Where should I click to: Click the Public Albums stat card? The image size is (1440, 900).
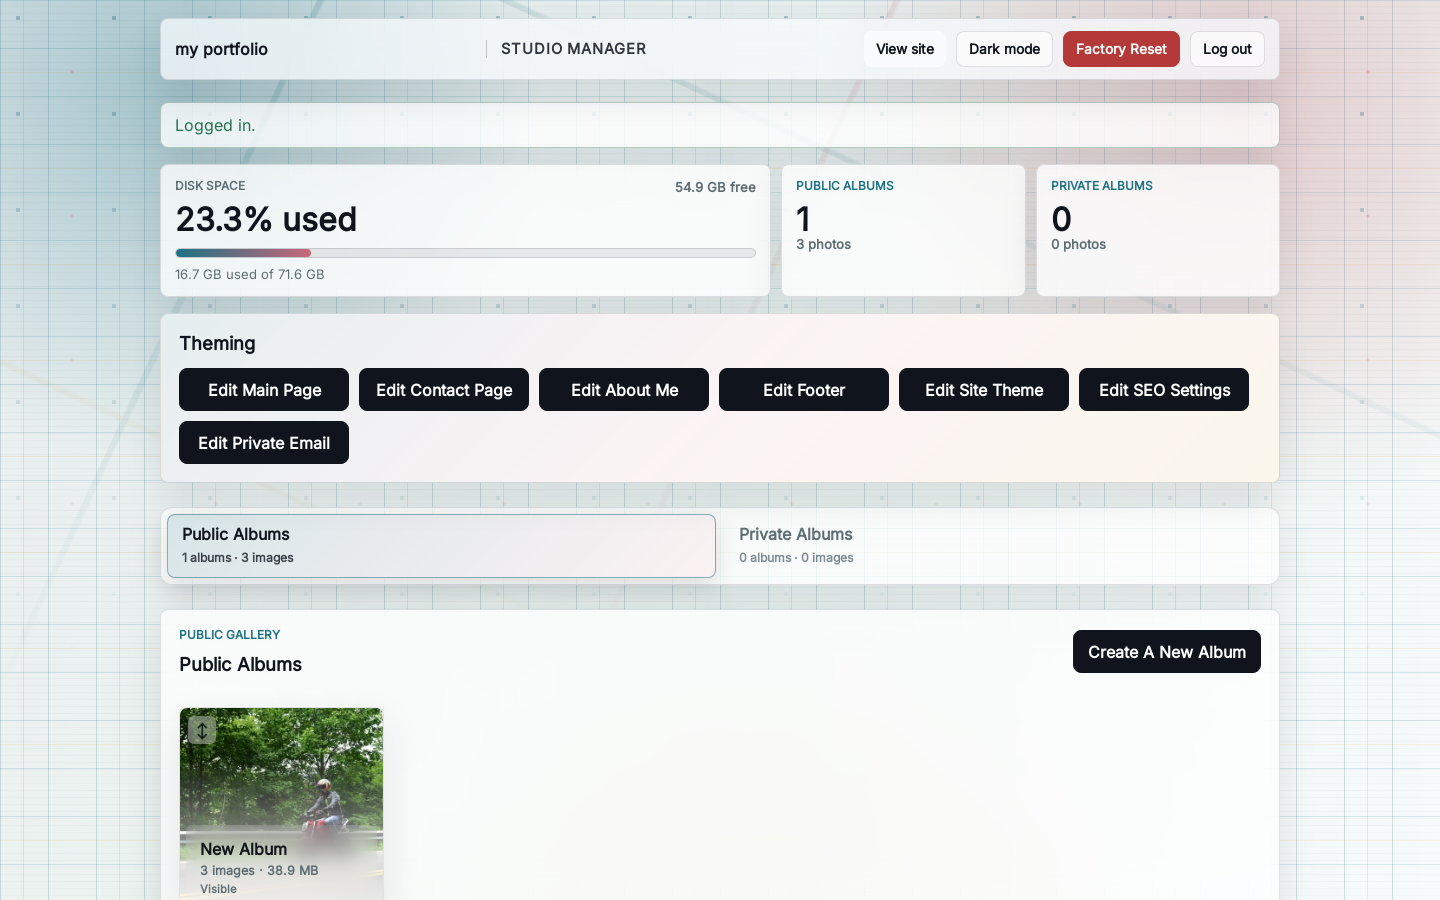tap(903, 230)
